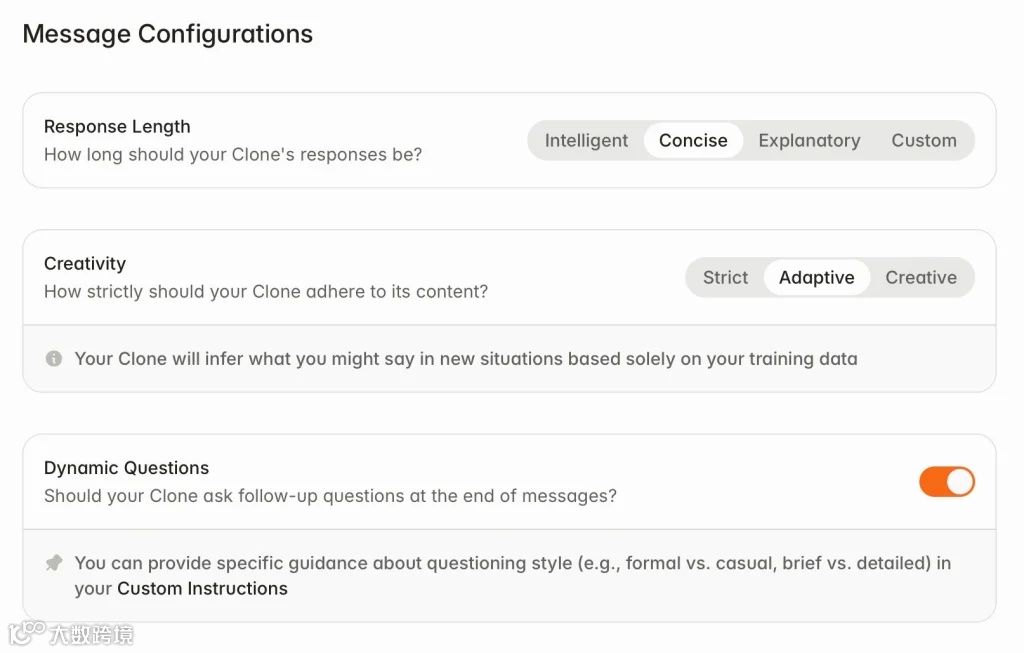
Task: Click the Dynamic Questions label
Action: point(126,468)
